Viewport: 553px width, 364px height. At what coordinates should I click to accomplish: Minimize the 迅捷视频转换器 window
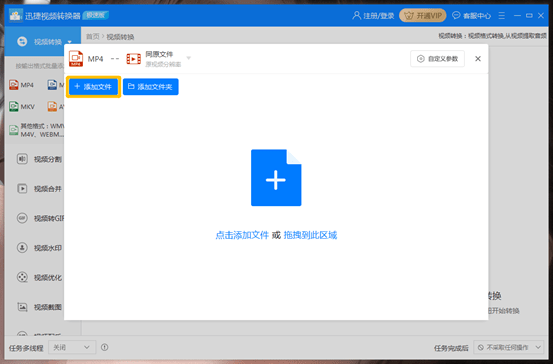(x=517, y=16)
